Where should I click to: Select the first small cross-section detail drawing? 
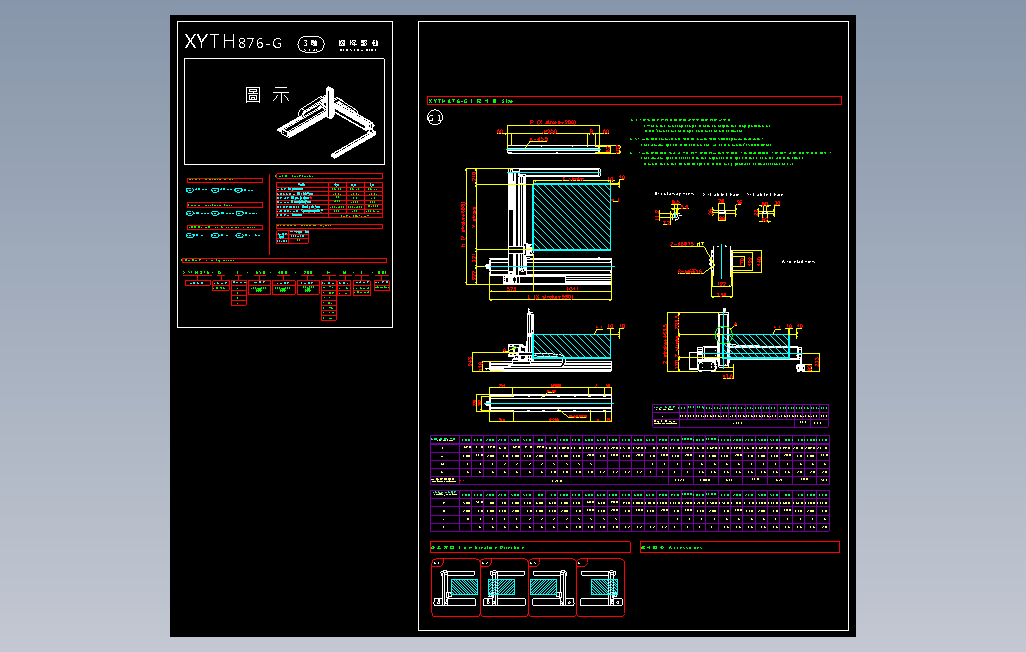tap(672, 212)
